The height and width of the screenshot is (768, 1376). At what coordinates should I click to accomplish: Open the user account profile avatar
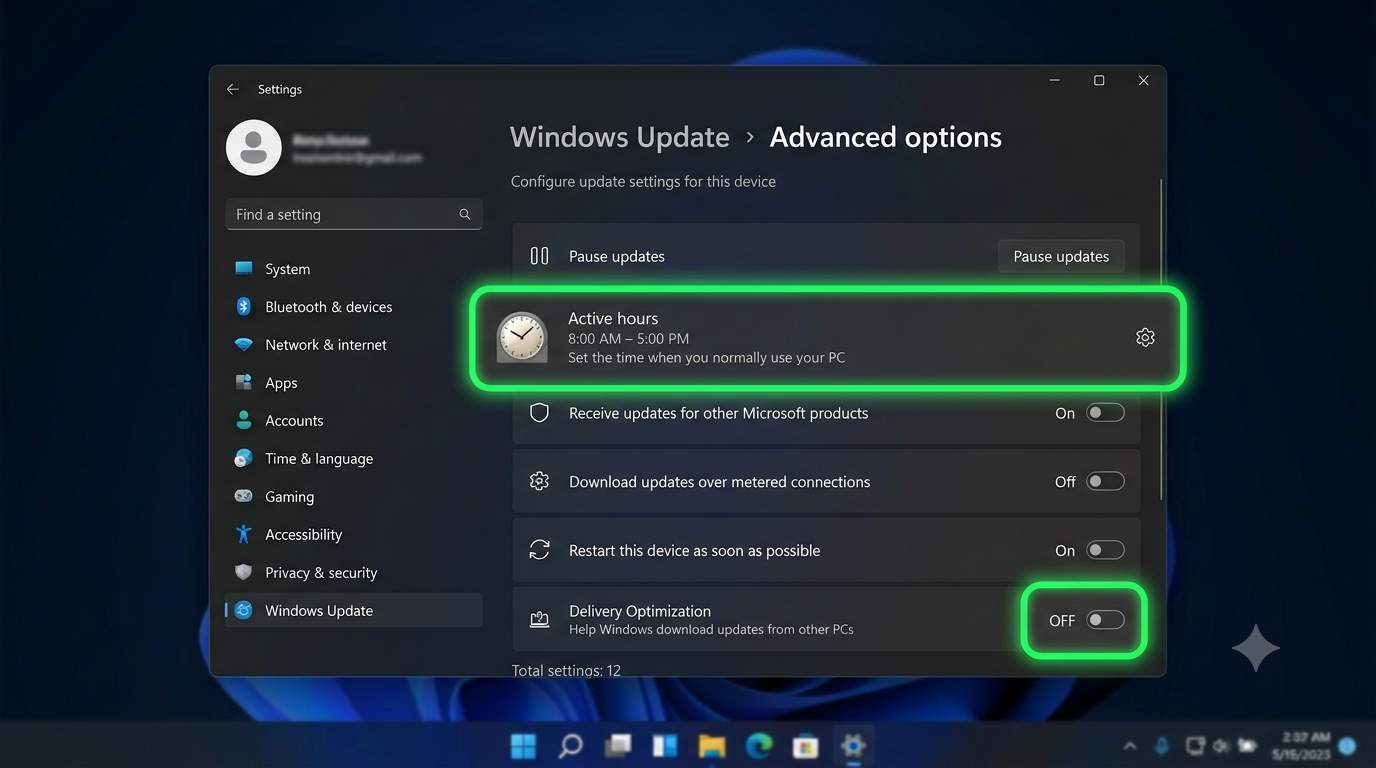click(x=254, y=148)
